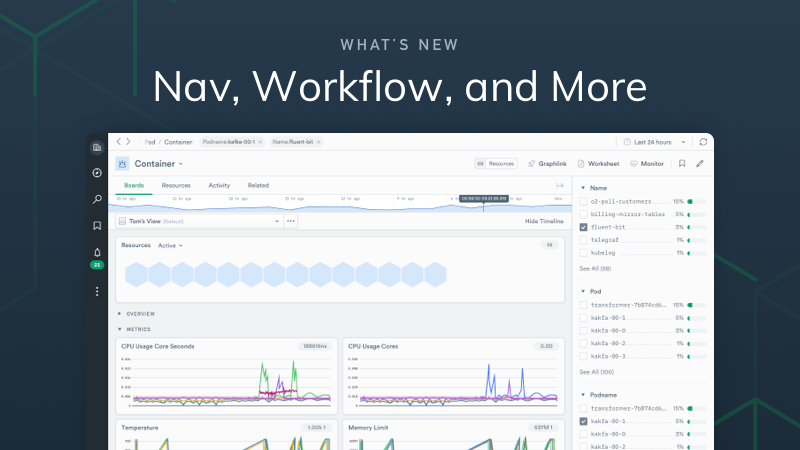800x450 pixels.
Task: Remove the Name:fluent-bit filter chip
Action: pos(318,142)
